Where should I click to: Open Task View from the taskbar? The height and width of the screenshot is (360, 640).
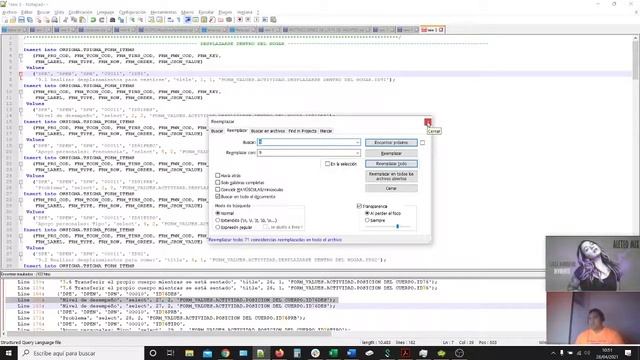pyautogui.click(x=171, y=353)
